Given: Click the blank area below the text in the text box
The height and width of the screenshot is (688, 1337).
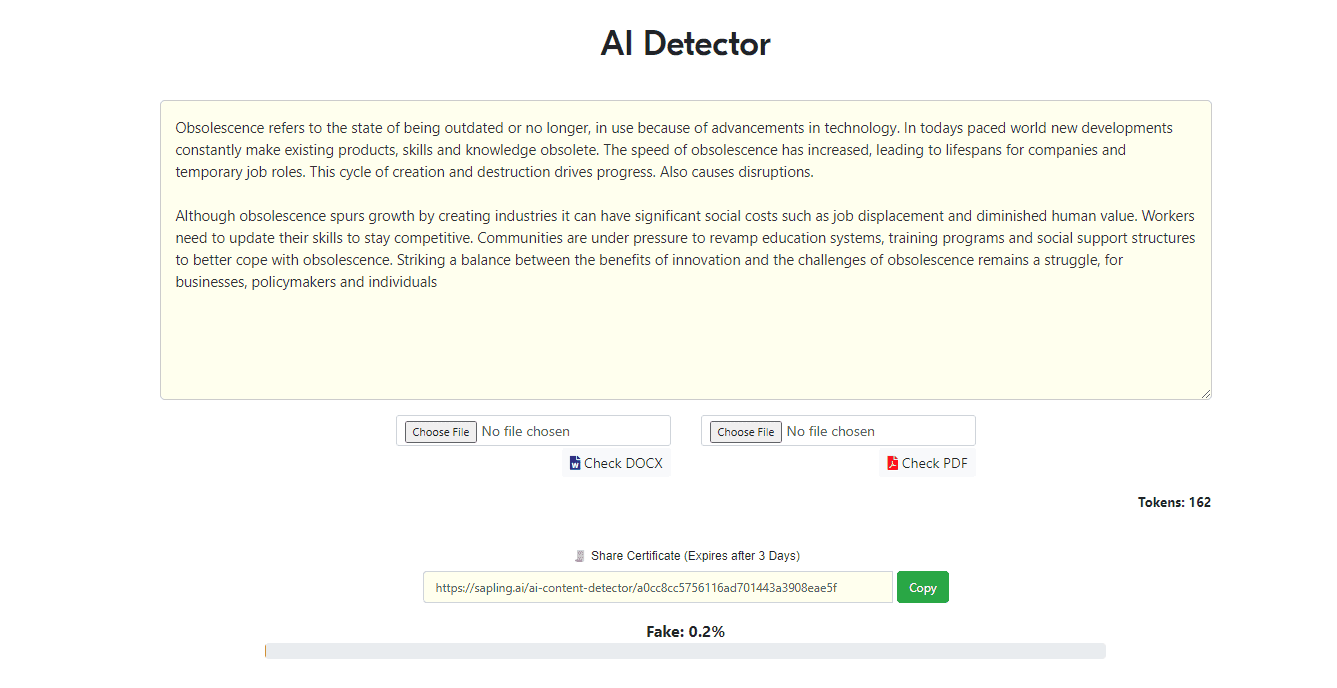Looking at the screenshot, I should [x=685, y=345].
